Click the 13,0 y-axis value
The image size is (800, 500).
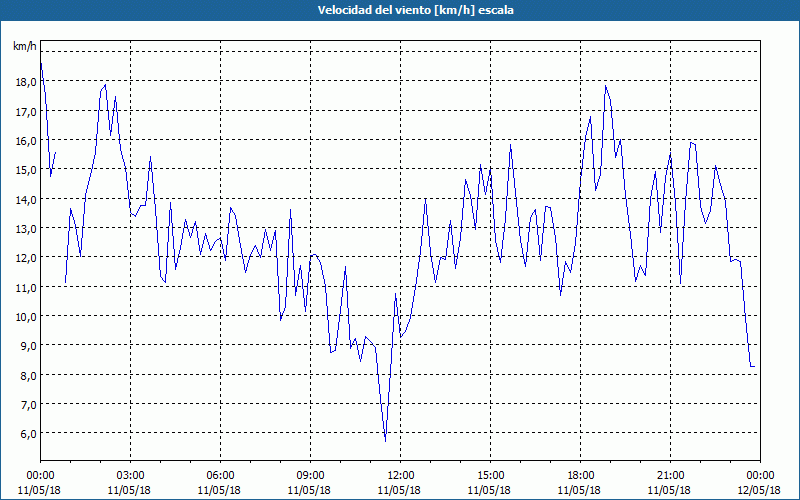[x=27, y=228]
